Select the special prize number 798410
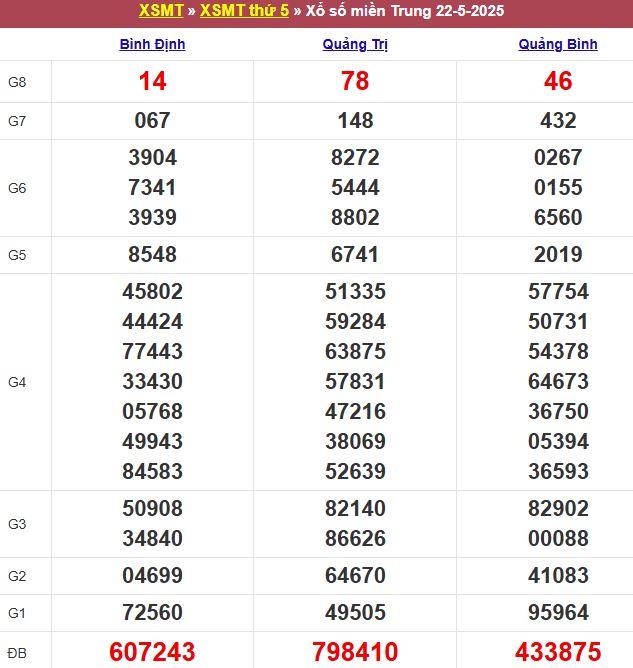 click(x=355, y=652)
